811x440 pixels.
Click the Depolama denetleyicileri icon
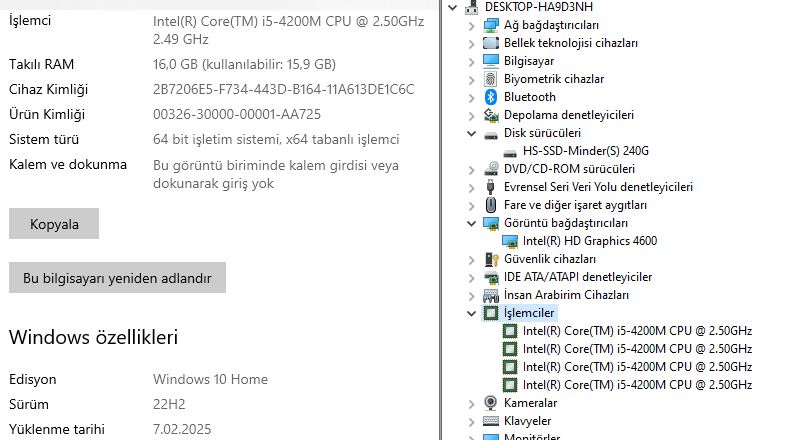click(x=490, y=115)
